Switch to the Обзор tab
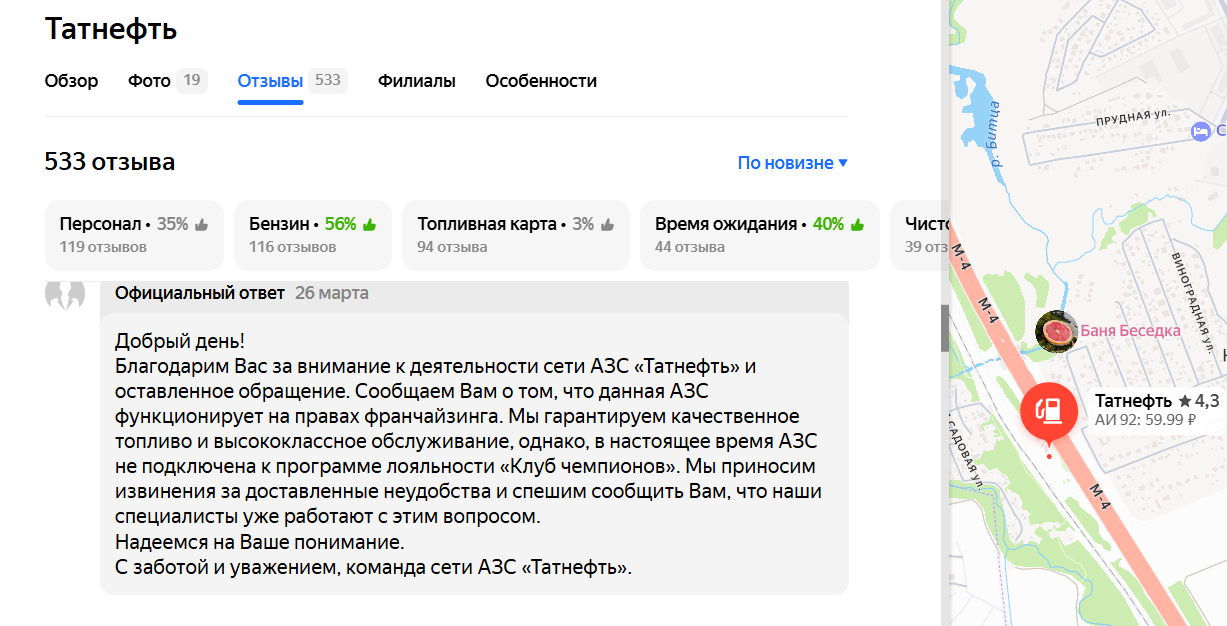Viewport: 1227px width, 626px height. point(71,81)
